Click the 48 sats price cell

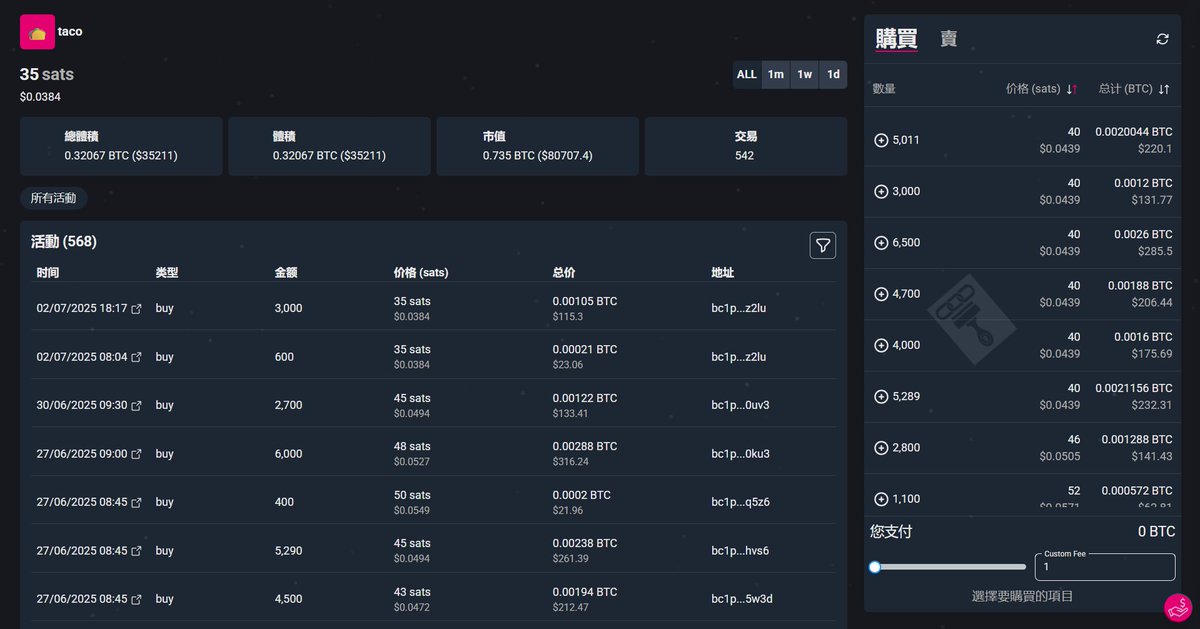click(x=412, y=447)
